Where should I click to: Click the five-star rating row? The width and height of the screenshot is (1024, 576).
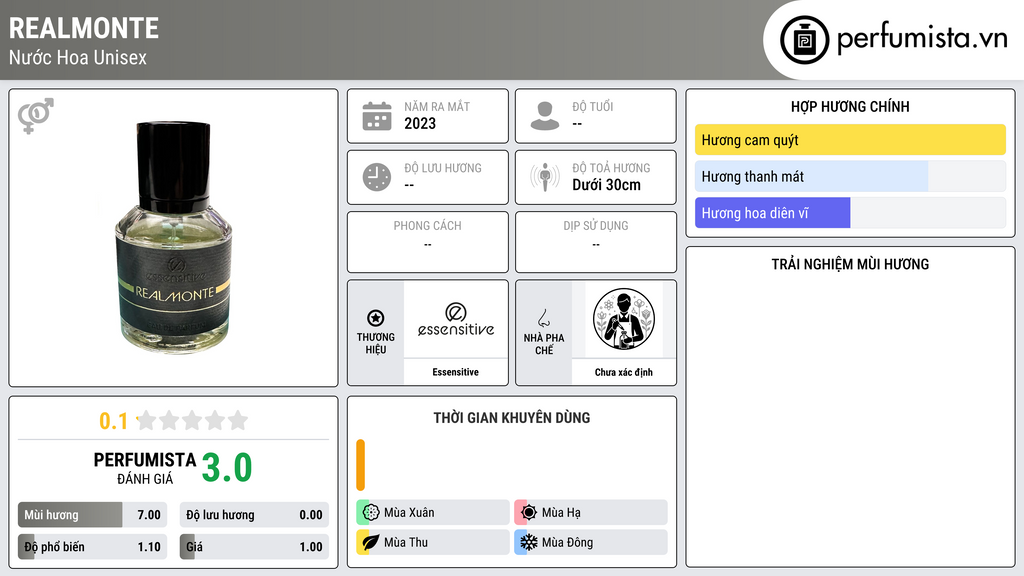click(x=192, y=420)
